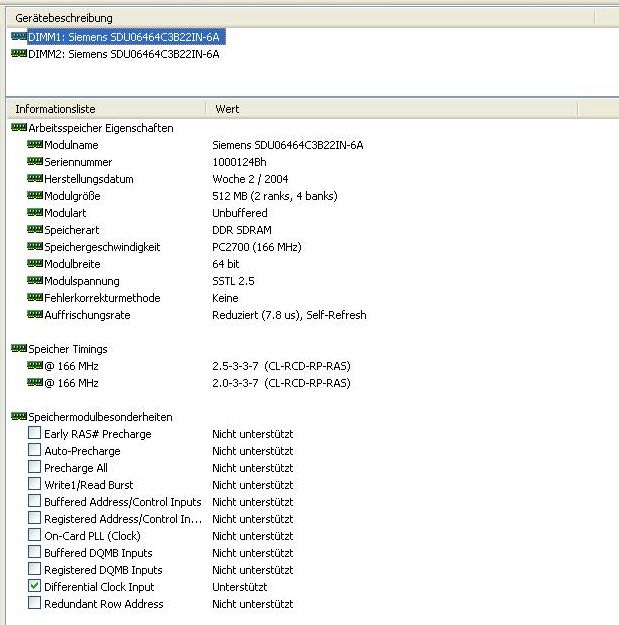Click the memory icon next to DIMM1
The width and height of the screenshot is (619, 625).
pyautogui.click(x=19, y=36)
